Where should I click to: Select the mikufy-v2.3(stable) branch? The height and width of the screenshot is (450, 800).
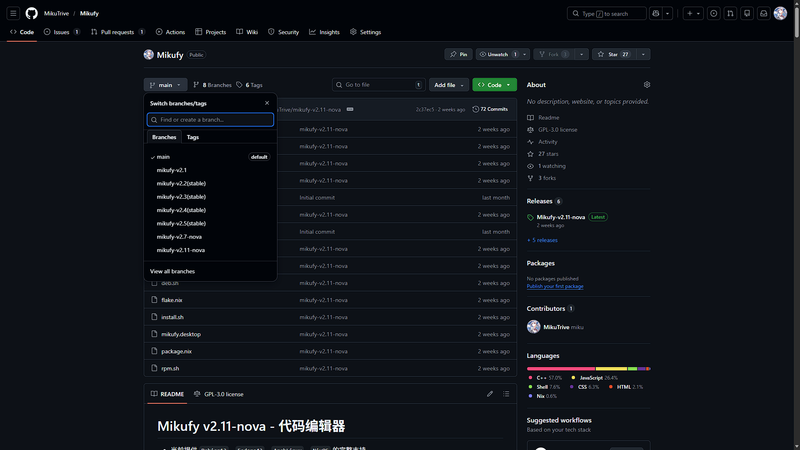click(181, 196)
